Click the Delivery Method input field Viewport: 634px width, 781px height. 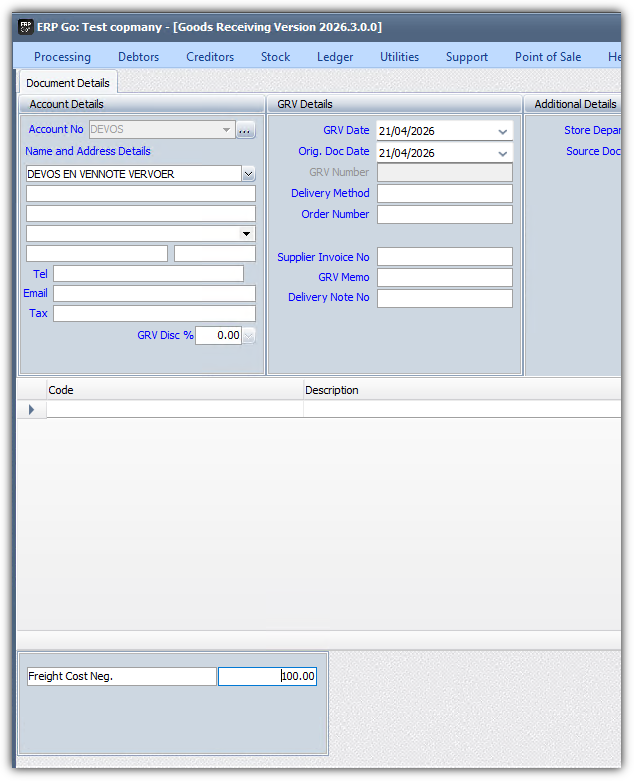(x=444, y=193)
